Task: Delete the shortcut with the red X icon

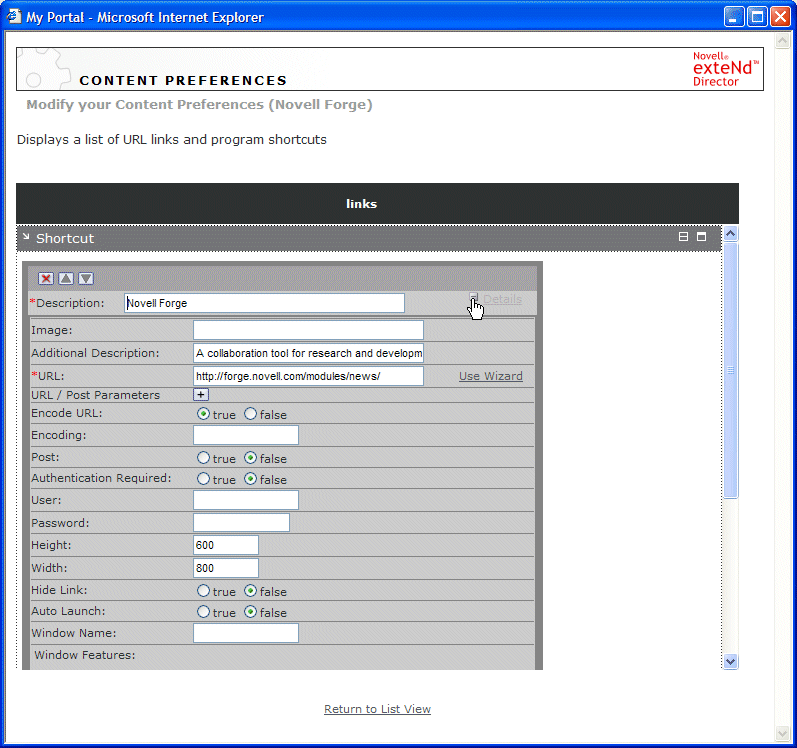Action: (46, 278)
